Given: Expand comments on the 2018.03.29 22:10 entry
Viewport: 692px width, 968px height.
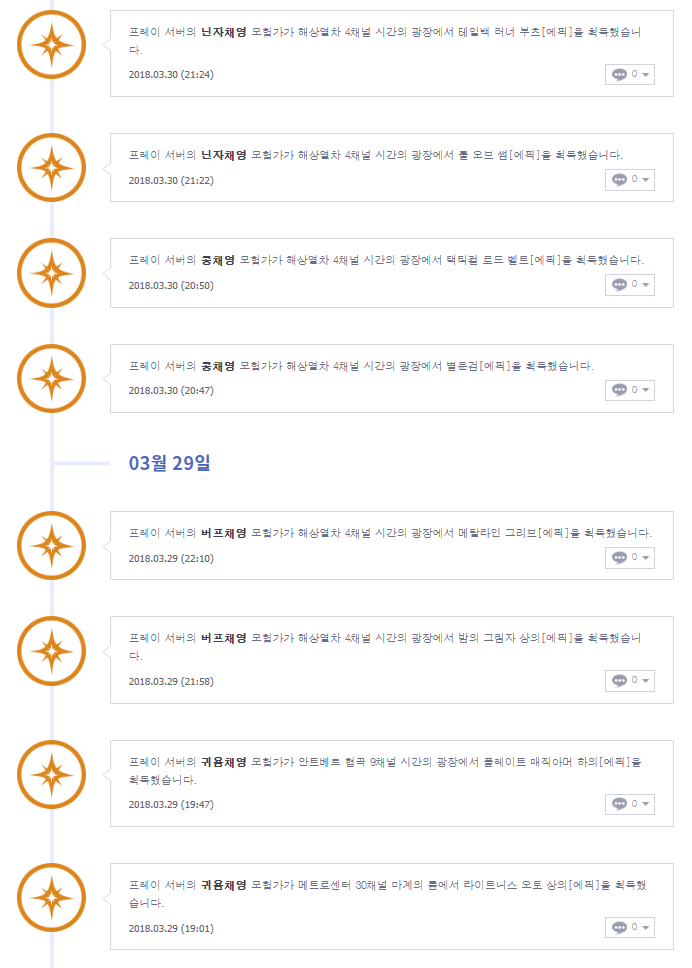Looking at the screenshot, I should tap(630, 557).
